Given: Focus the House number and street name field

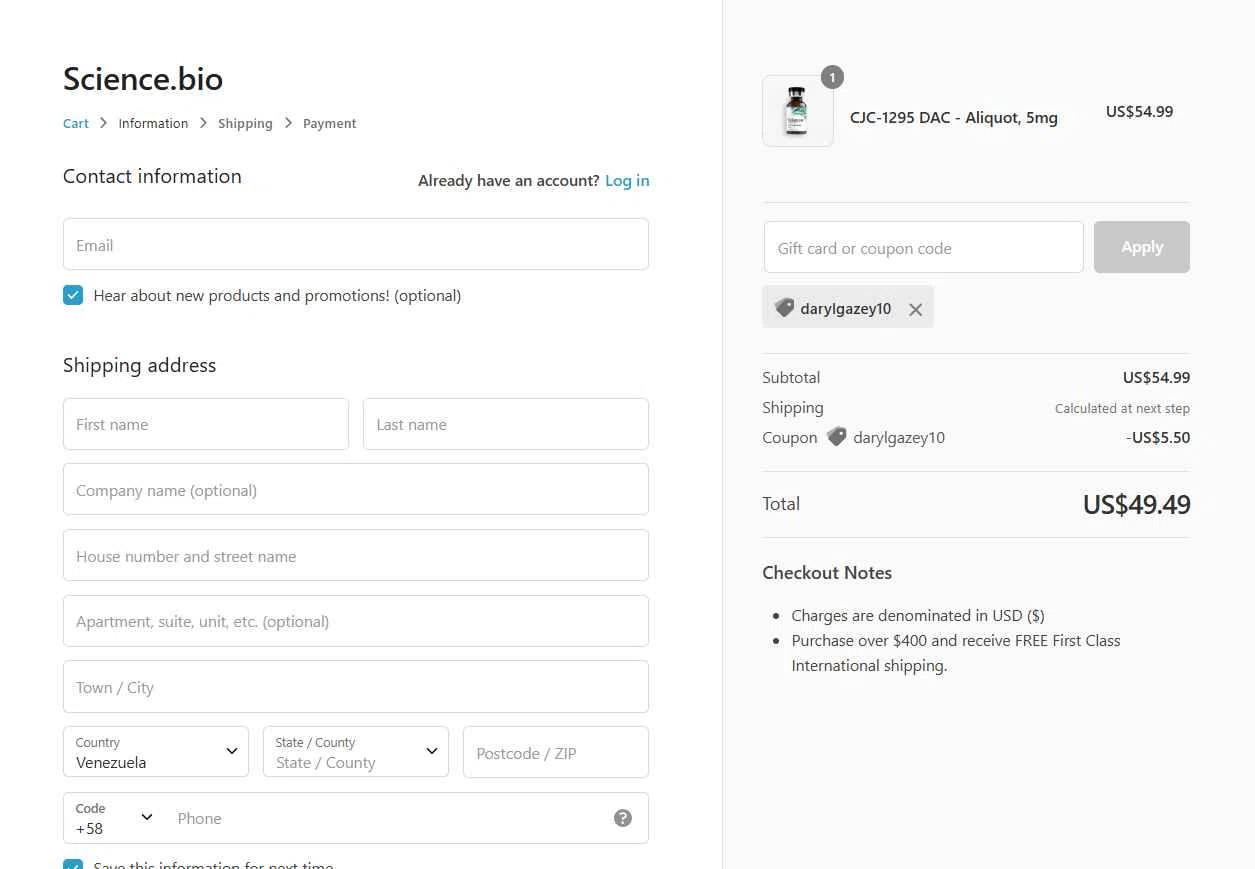Looking at the screenshot, I should (x=356, y=555).
